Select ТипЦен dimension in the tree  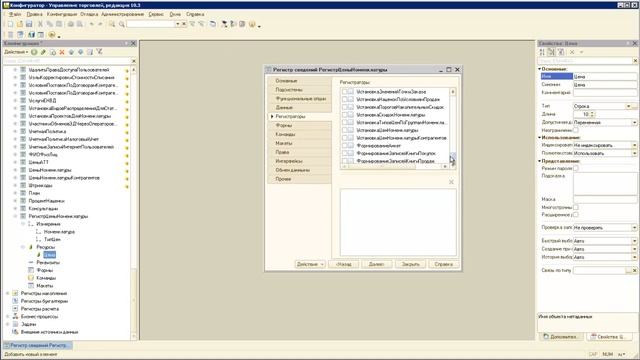(52, 239)
